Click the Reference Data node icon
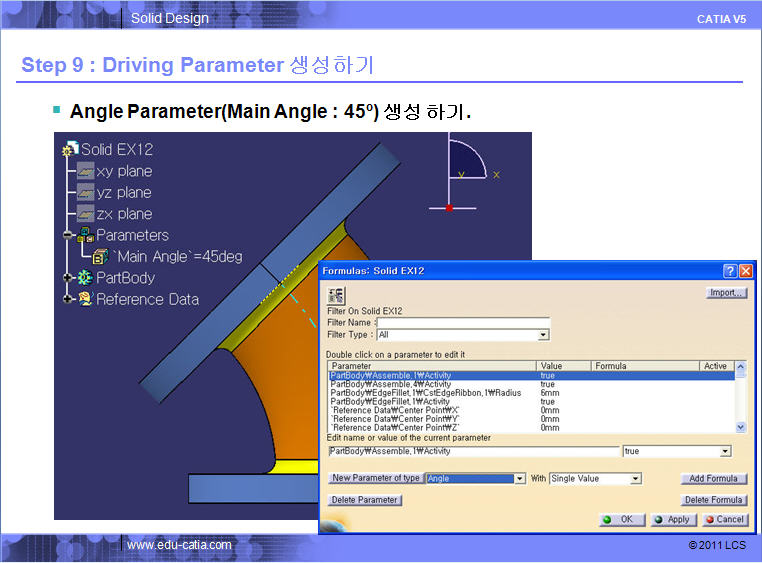762x563 pixels. coord(85,299)
